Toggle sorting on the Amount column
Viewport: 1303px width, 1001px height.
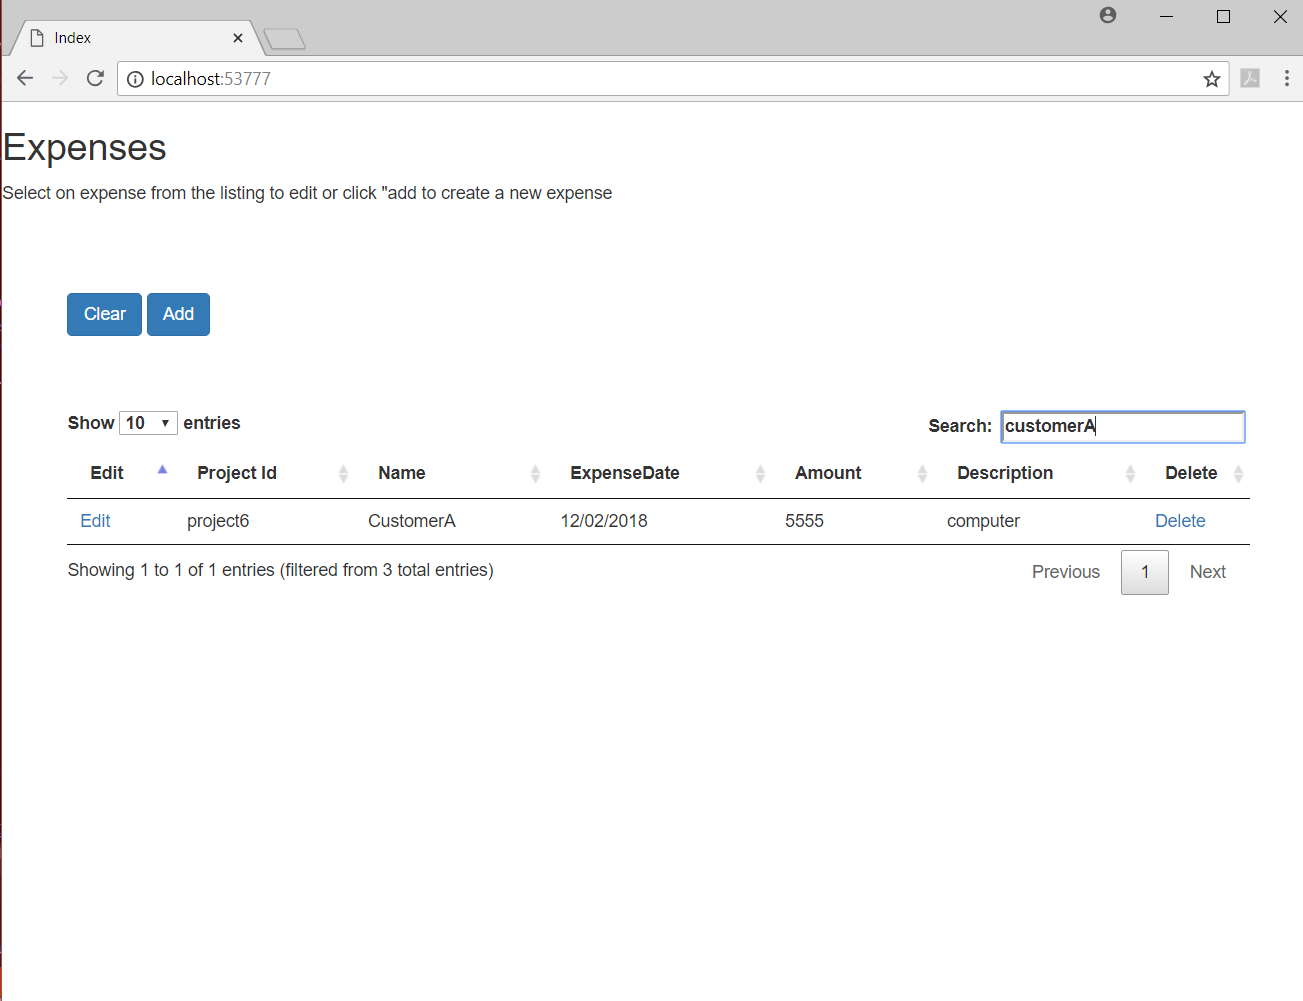click(921, 473)
